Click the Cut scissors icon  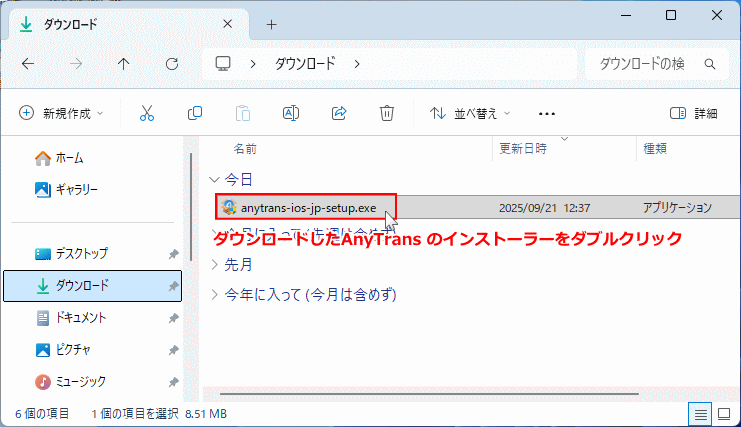coord(146,113)
